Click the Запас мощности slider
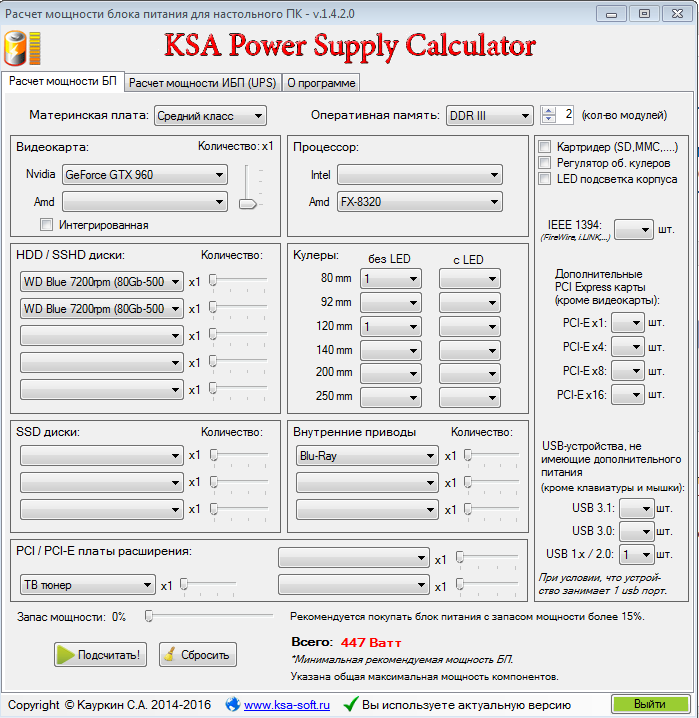This screenshot has width=699, height=718. tap(209, 616)
